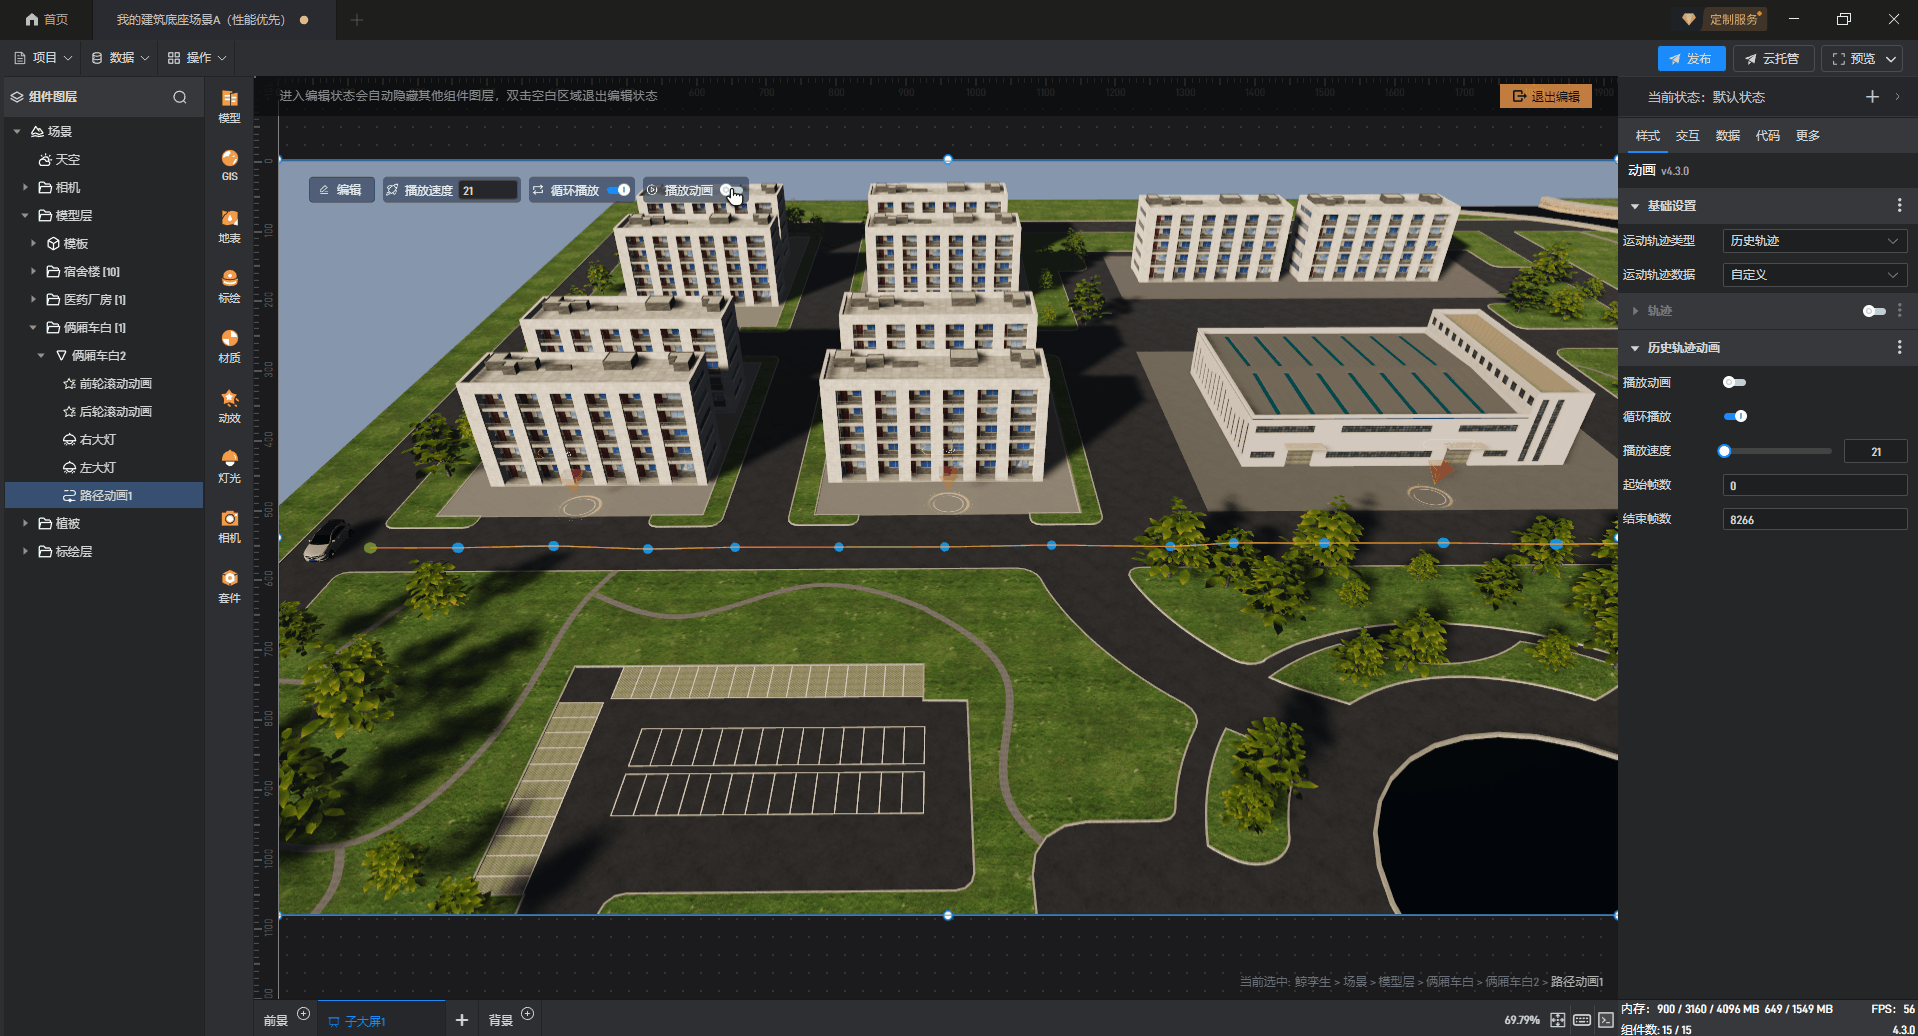Viewport: 1918px width, 1036px height.
Task: Open the 标绘 (Plotting) component panel
Action: pyautogui.click(x=229, y=286)
